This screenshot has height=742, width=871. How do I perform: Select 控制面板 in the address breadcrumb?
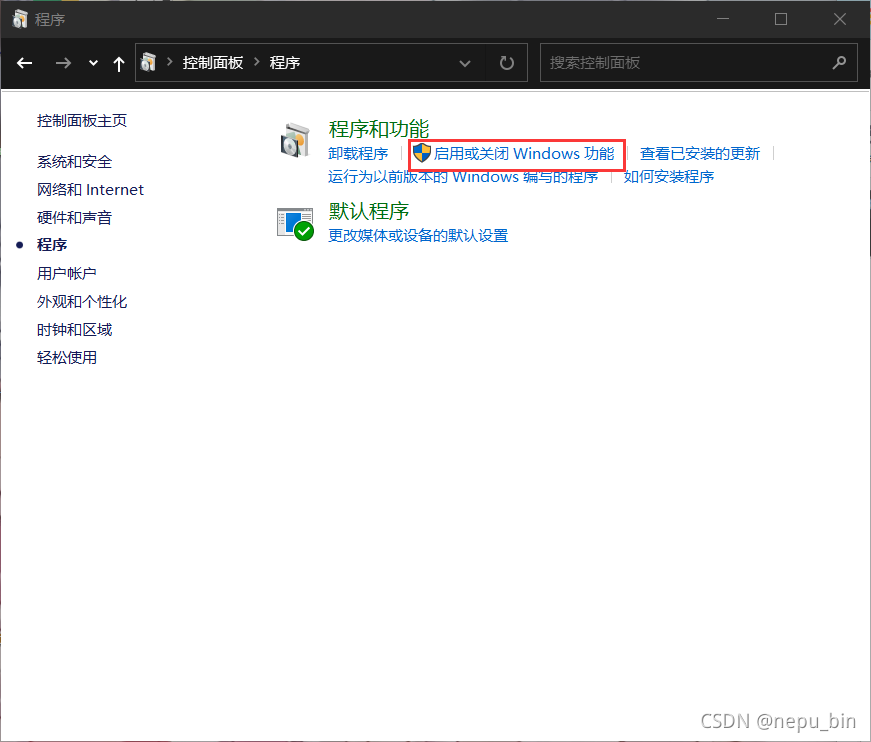(213, 63)
